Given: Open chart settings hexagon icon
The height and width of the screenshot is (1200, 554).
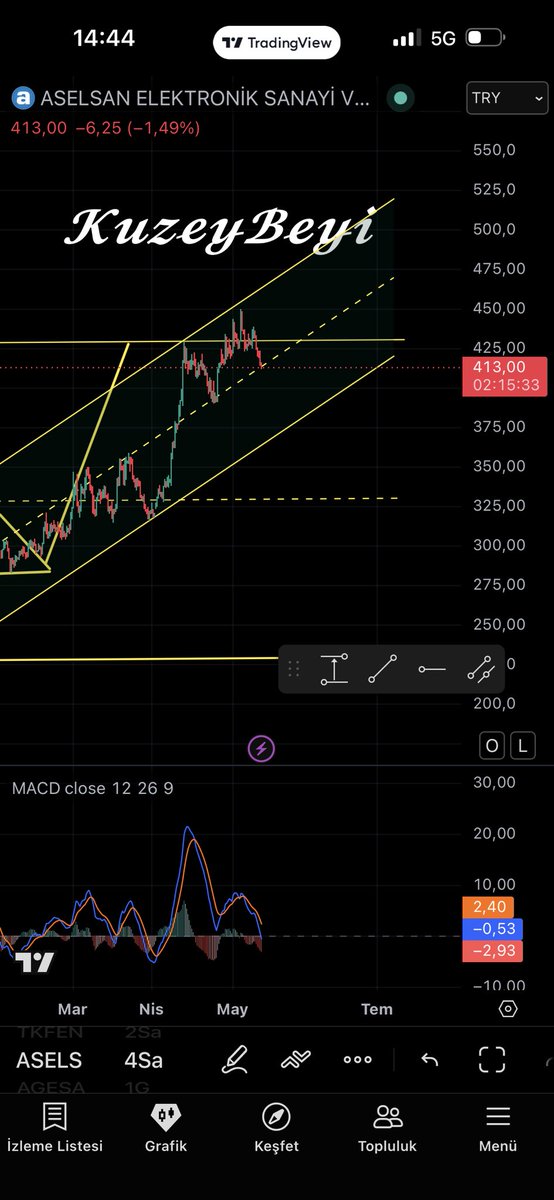Looking at the screenshot, I should click(x=507, y=1008).
